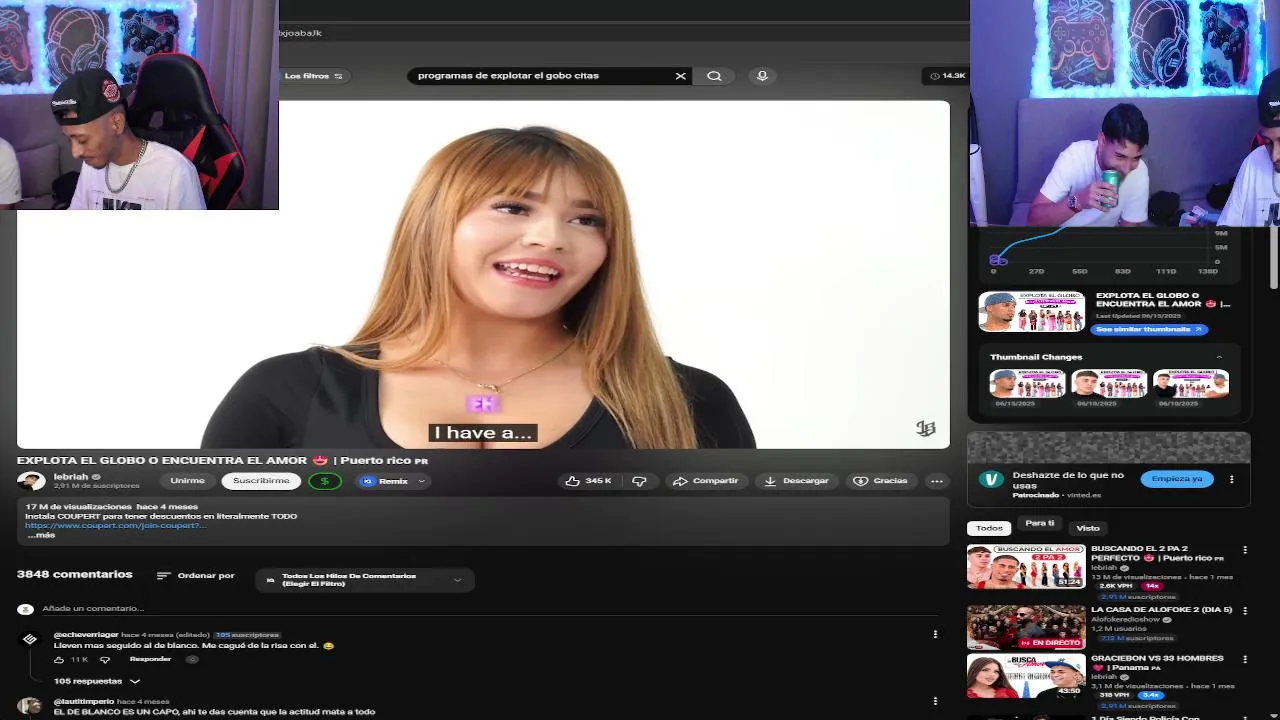The image size is (1280, 720).
Task: Click the 3848 comentarios count
Action: (x=74, y=574)
